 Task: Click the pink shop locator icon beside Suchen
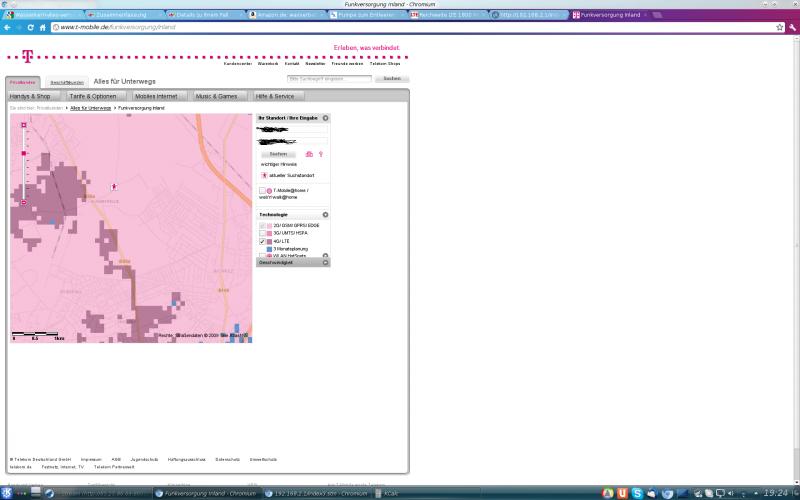pyautogui.click(x=309, y=154)
